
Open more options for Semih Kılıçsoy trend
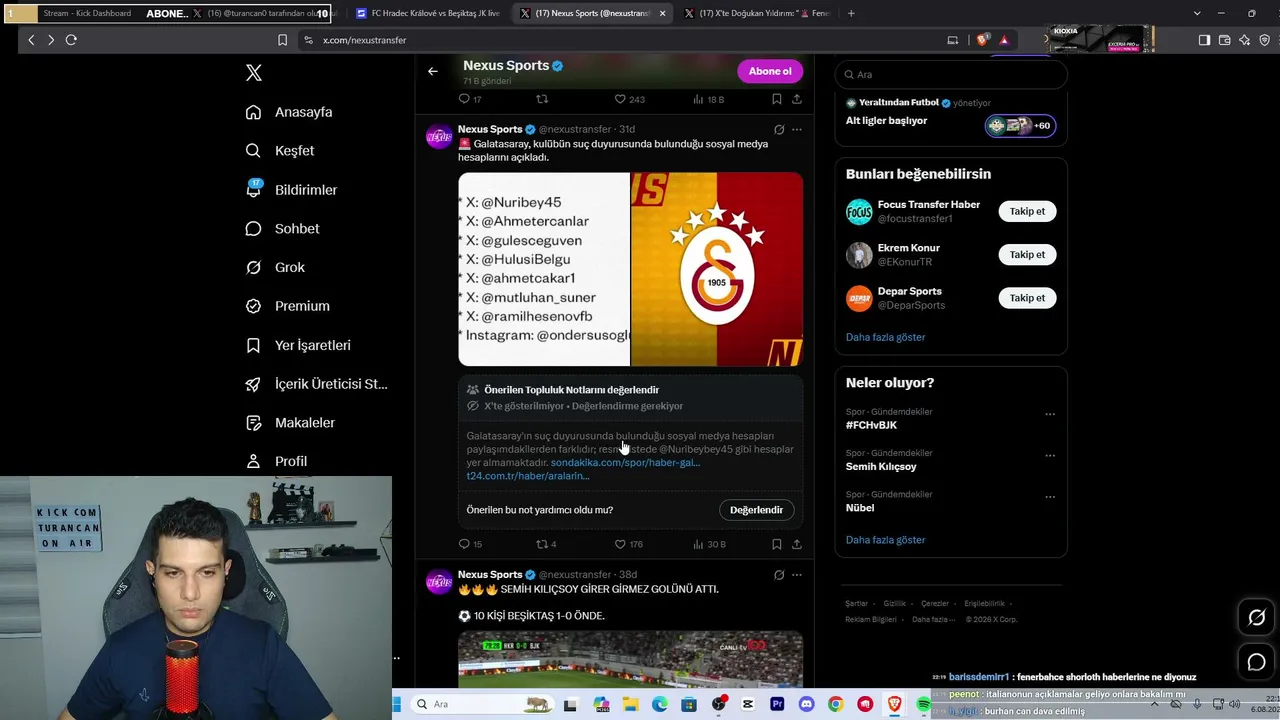[x=1050, y=455]
